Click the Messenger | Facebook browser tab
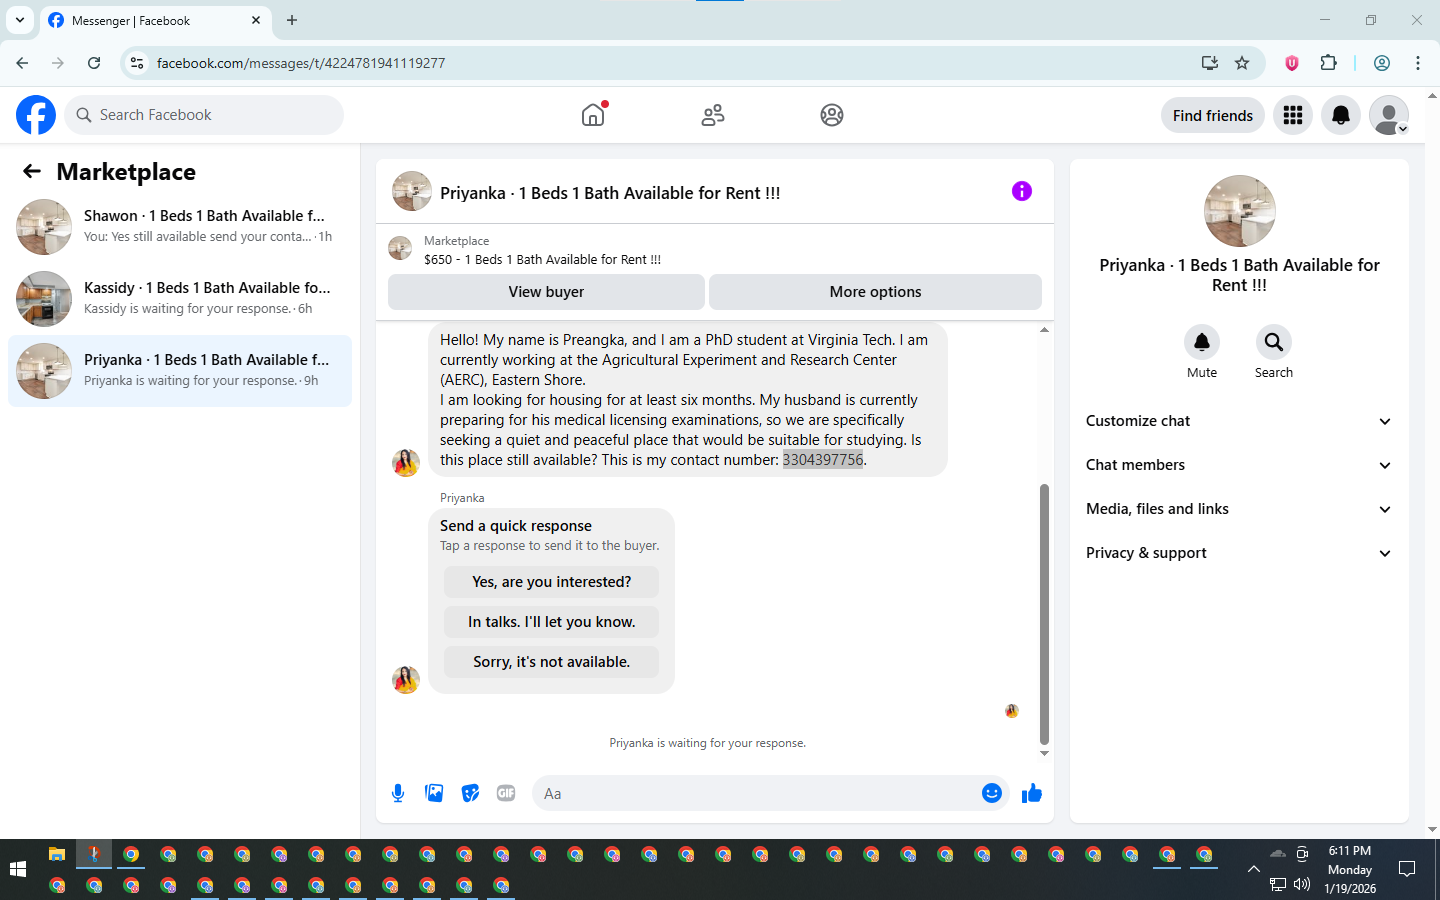This screenshot has height=900, width=1440. pyautogui.click(x=155, y=20)
